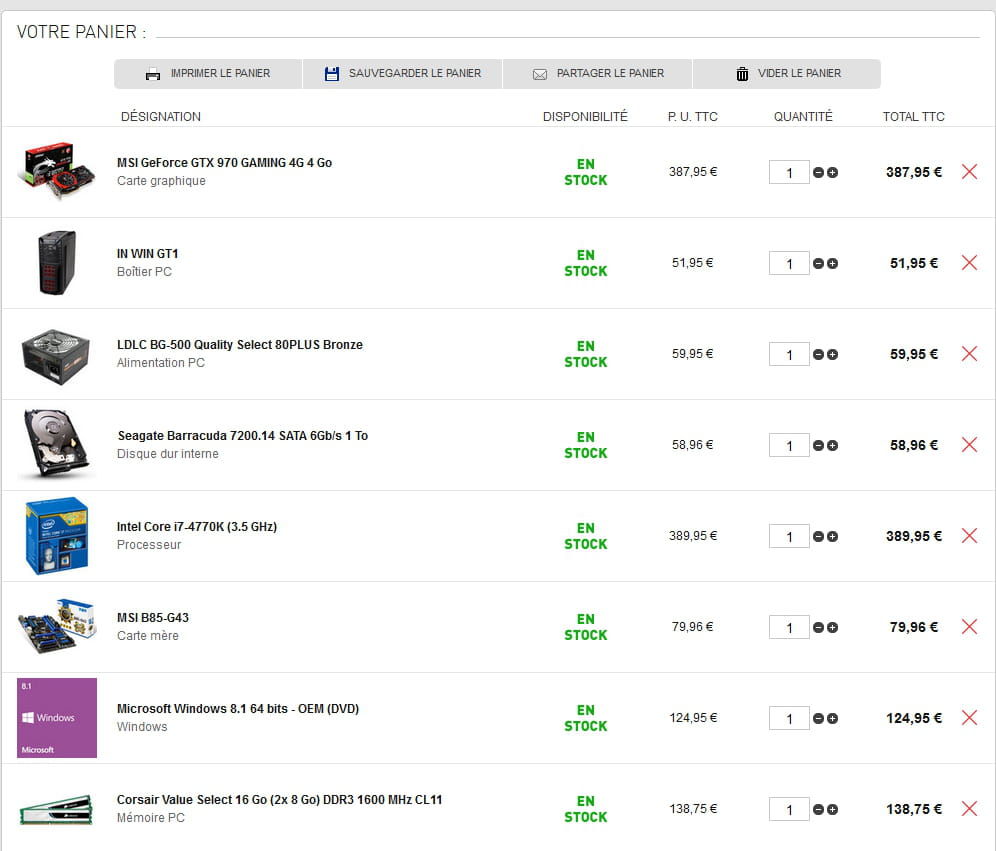This screenshot has width=996, height=851.
Task: Click the floppy disk Sauvegarder le panier icon
Action: 332,74
